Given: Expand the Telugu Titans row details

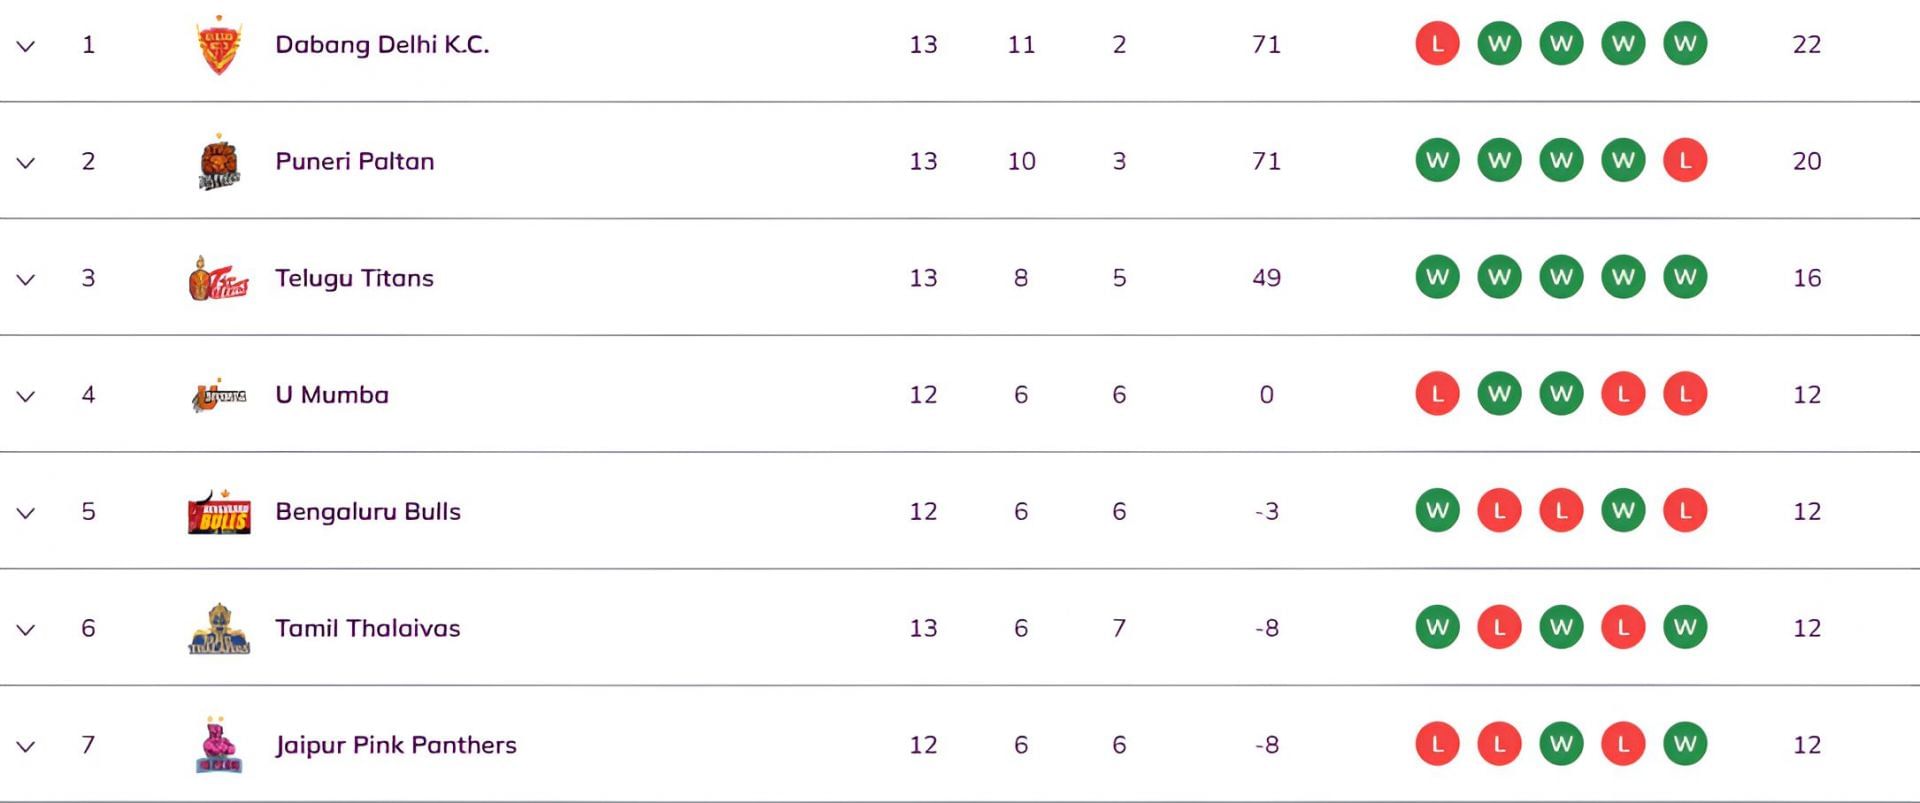Looking at the screenshot, I should 26,280.
